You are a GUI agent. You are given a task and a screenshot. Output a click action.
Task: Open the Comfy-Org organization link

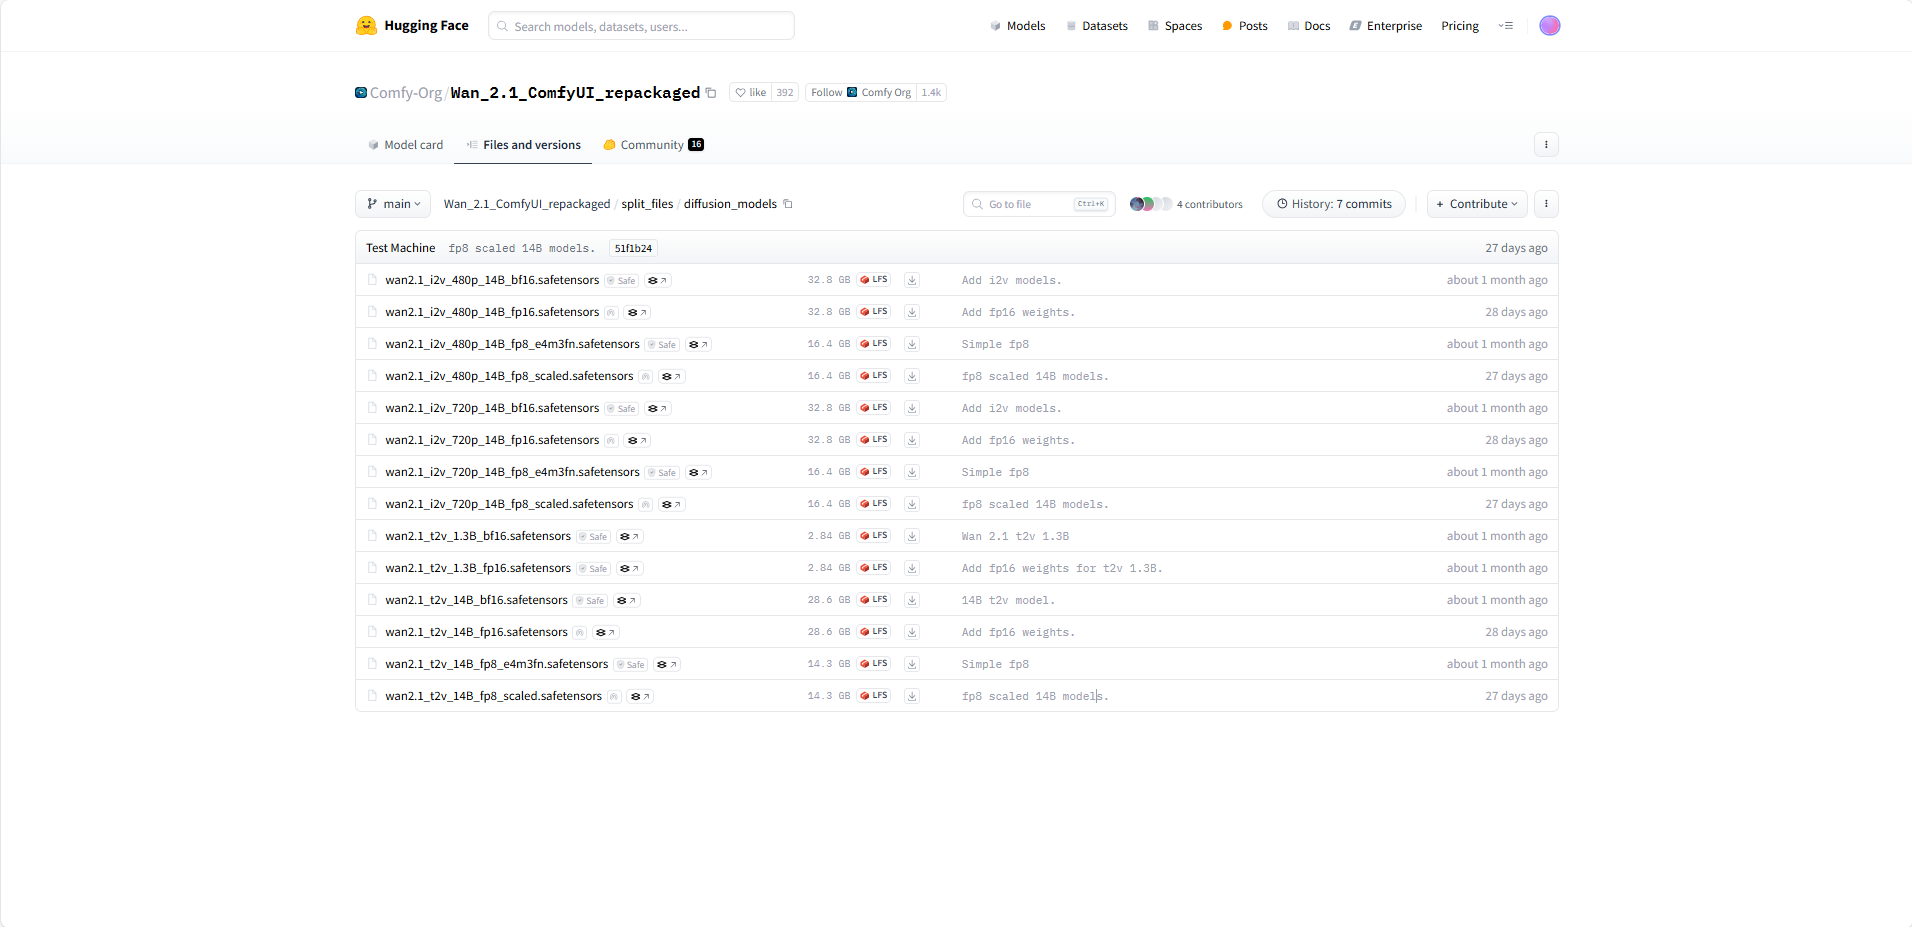coord(406,93)
